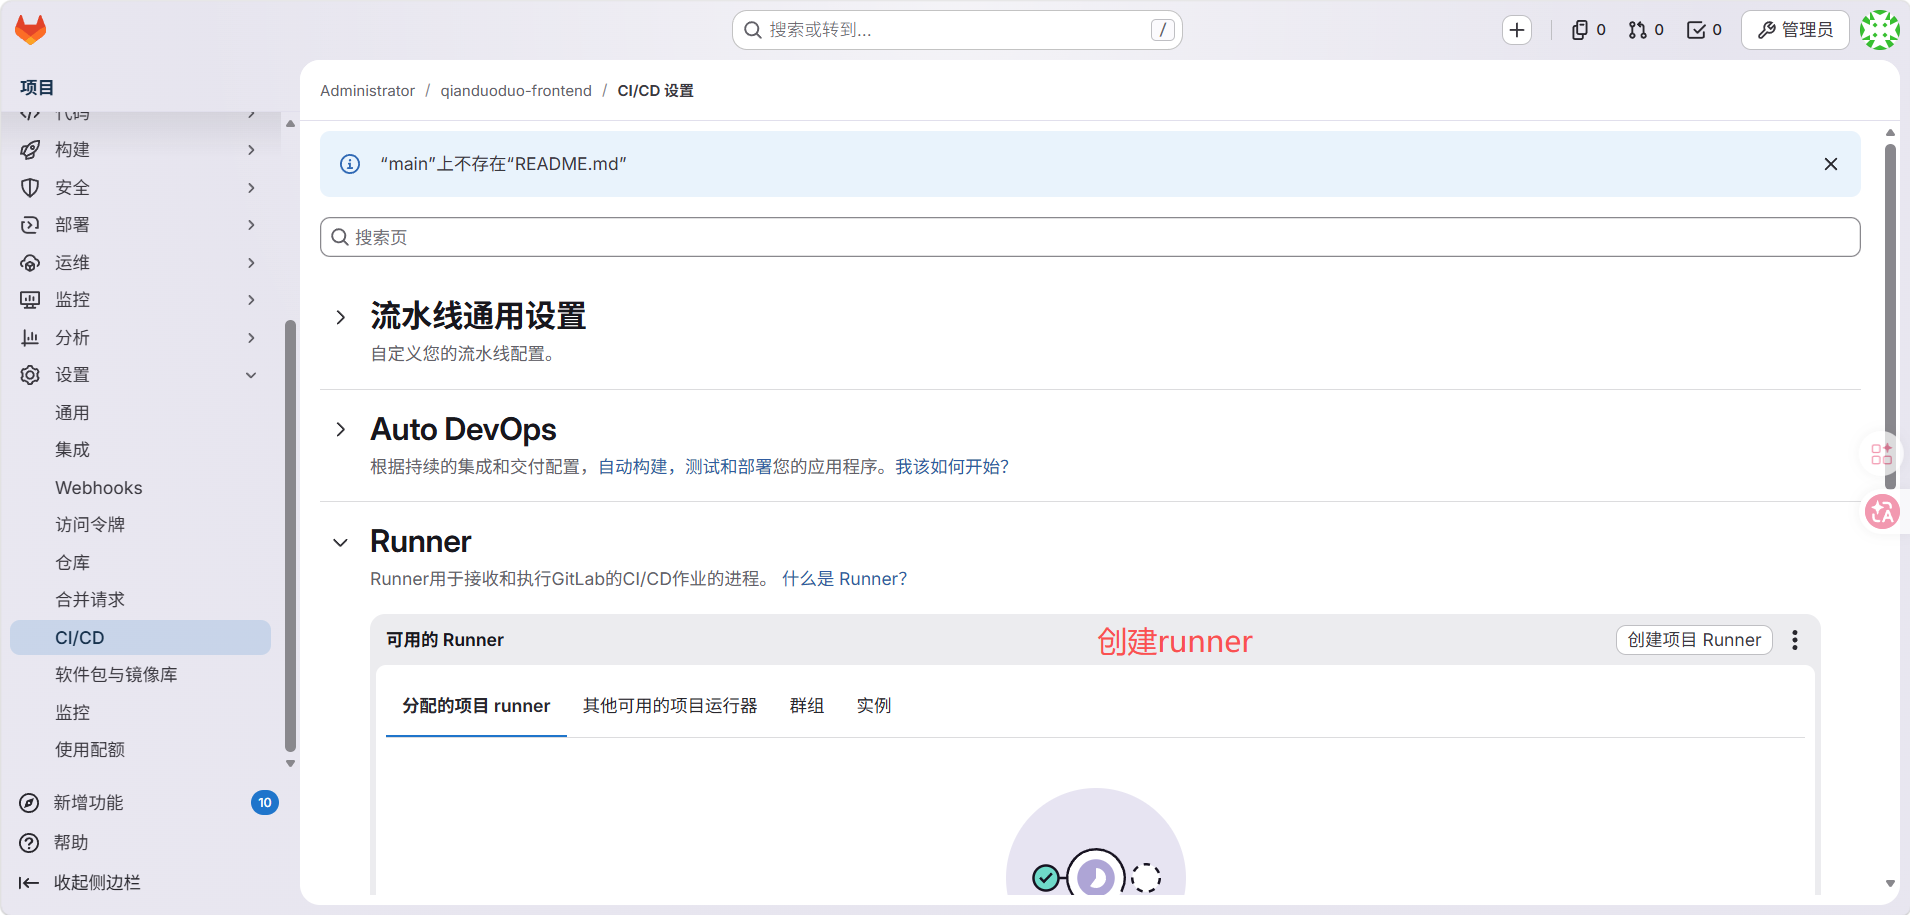This screenshot has height=915, width=1910.
Task: Click the Build rocket icon
Action: coord(30,150)
